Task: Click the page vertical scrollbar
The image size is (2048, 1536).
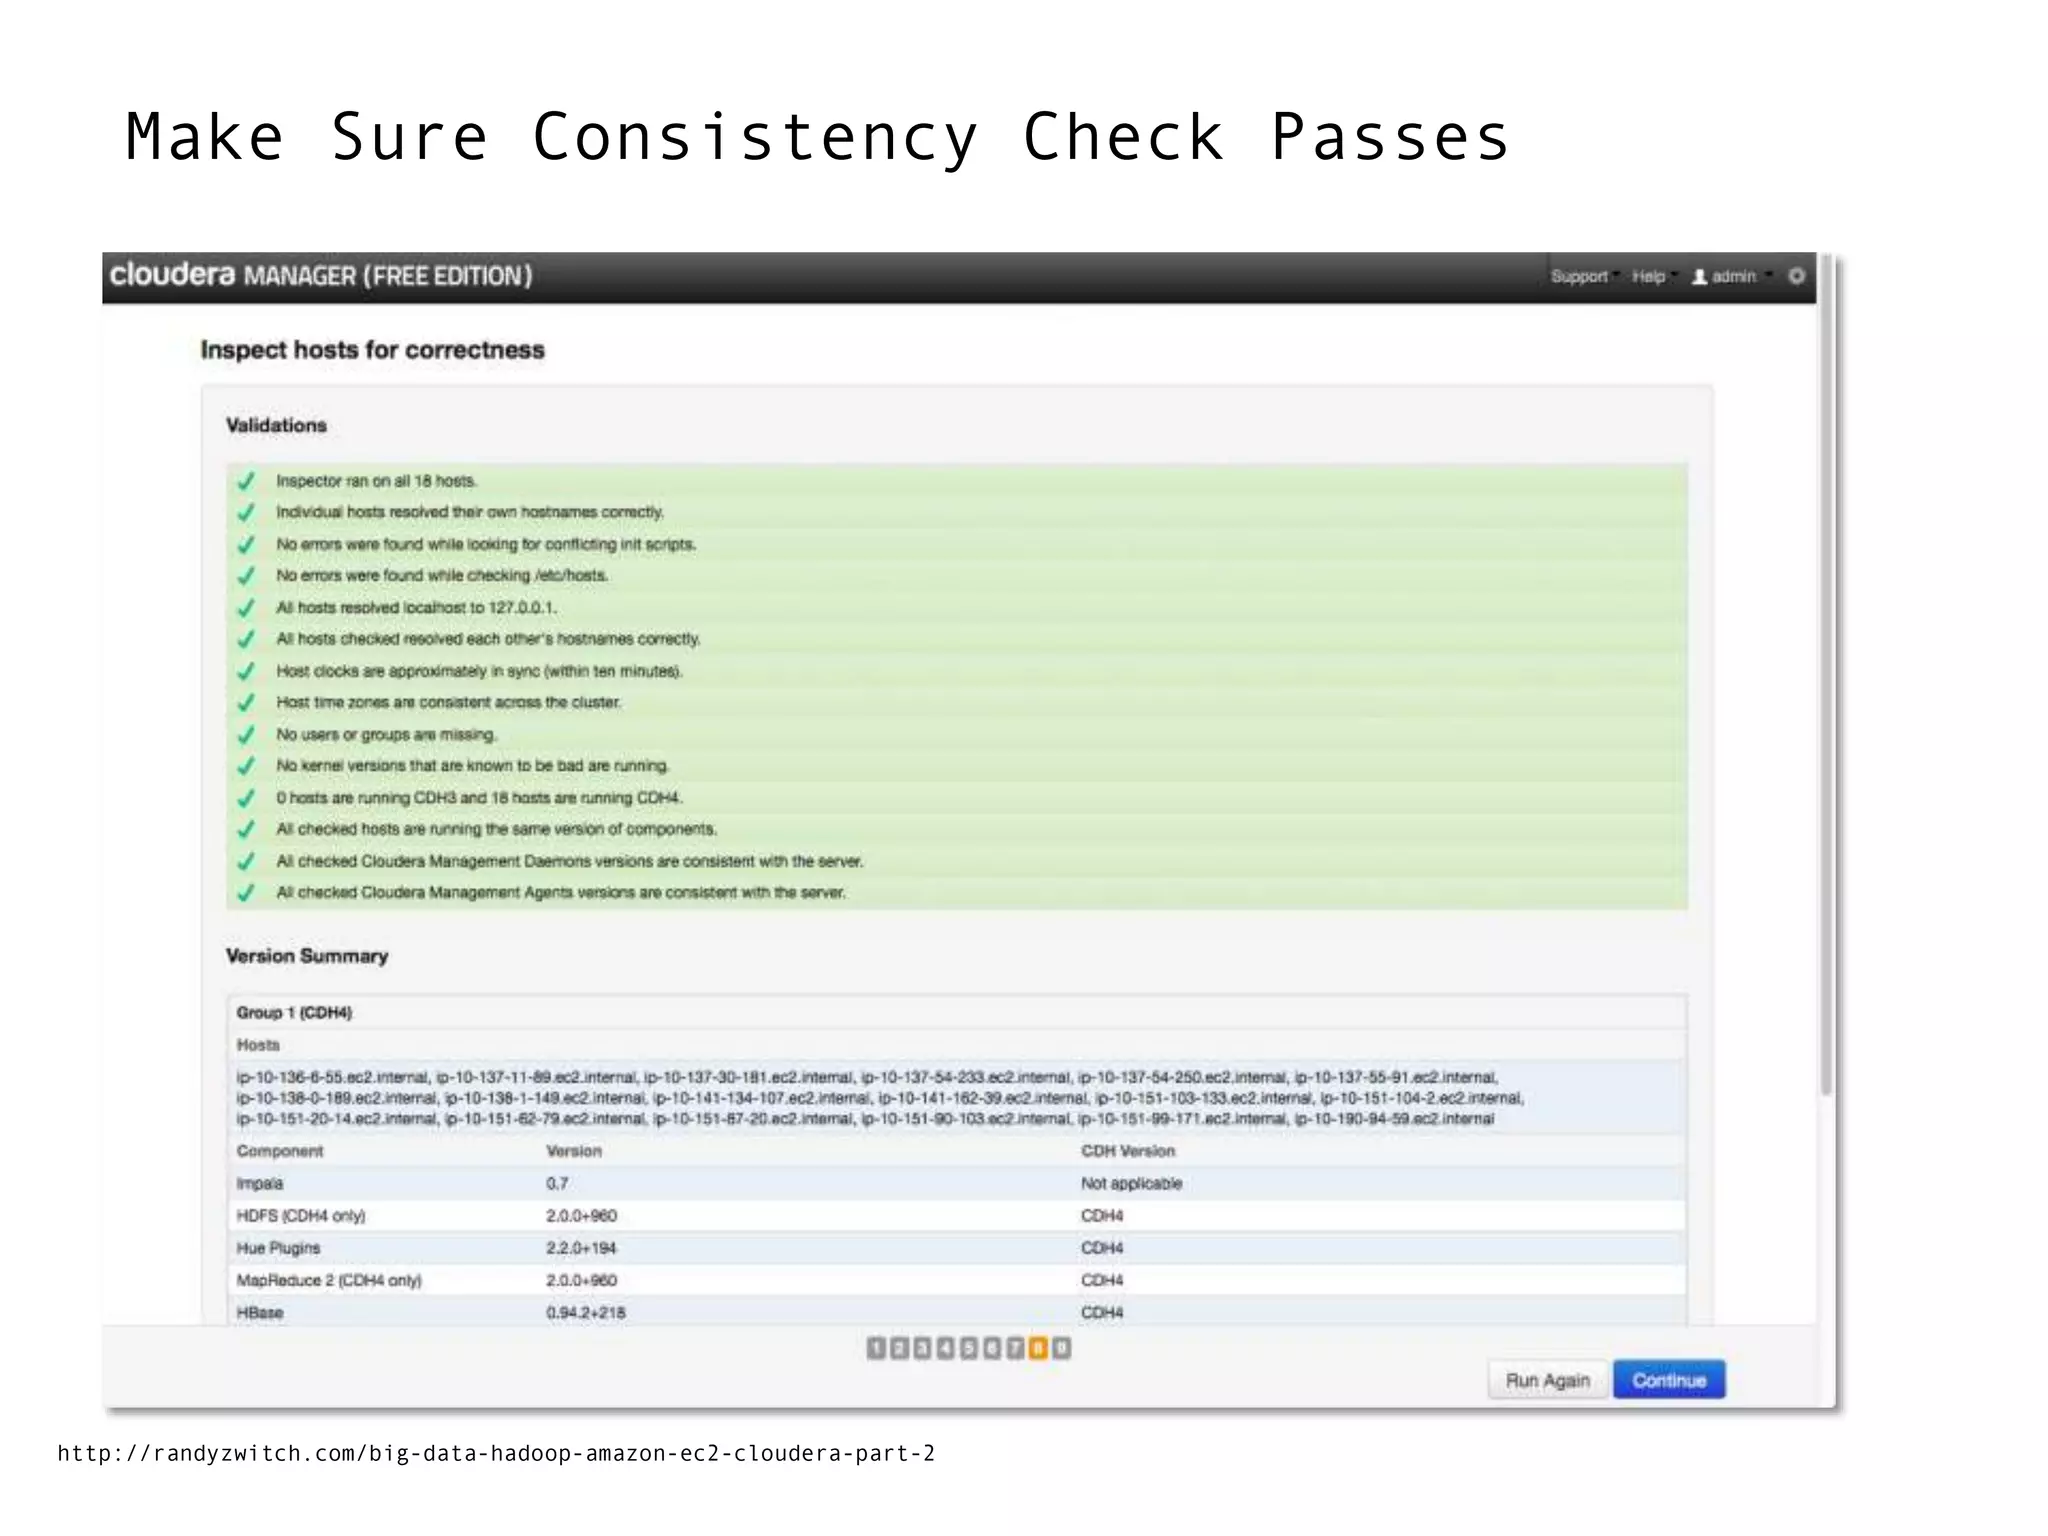Action: point(1826,676)
